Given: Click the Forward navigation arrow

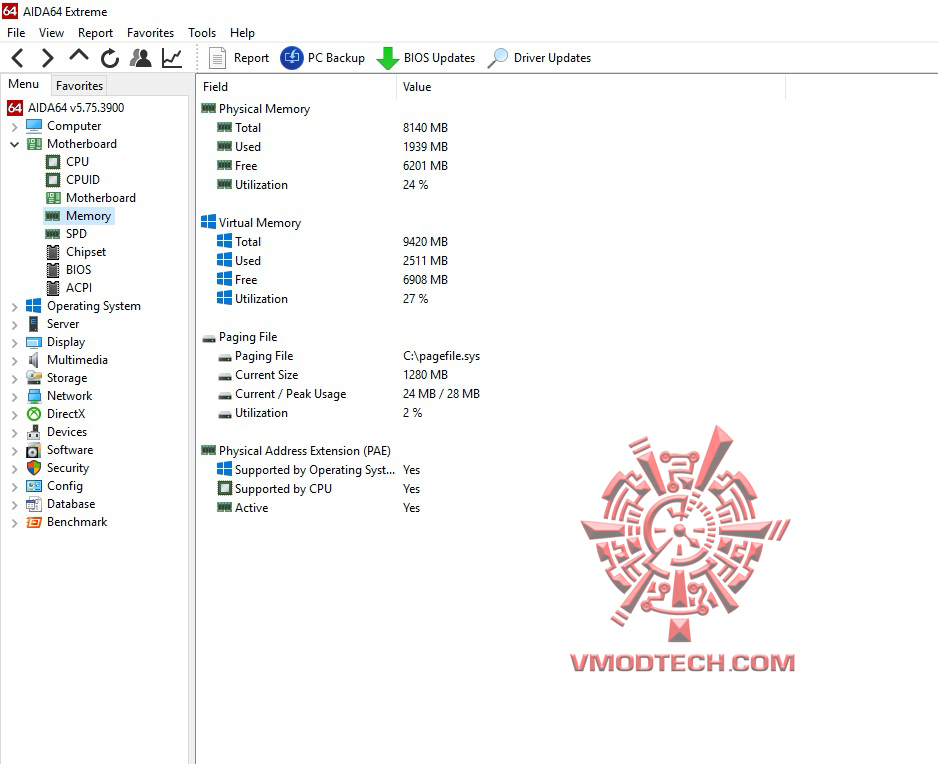Looking at the screenshot, I should pos(47,58).
